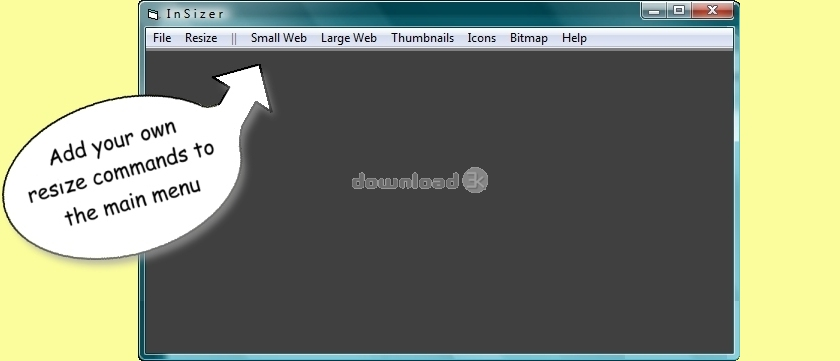
Task: Click empty menu bar area right of Help
Action: tap(660, 38)
